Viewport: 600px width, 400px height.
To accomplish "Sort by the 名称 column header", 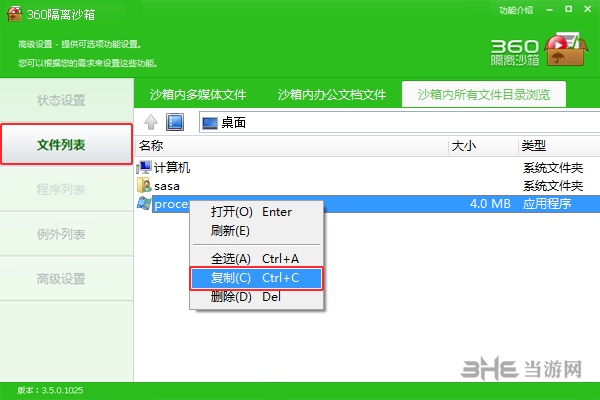I will [292, 146].
